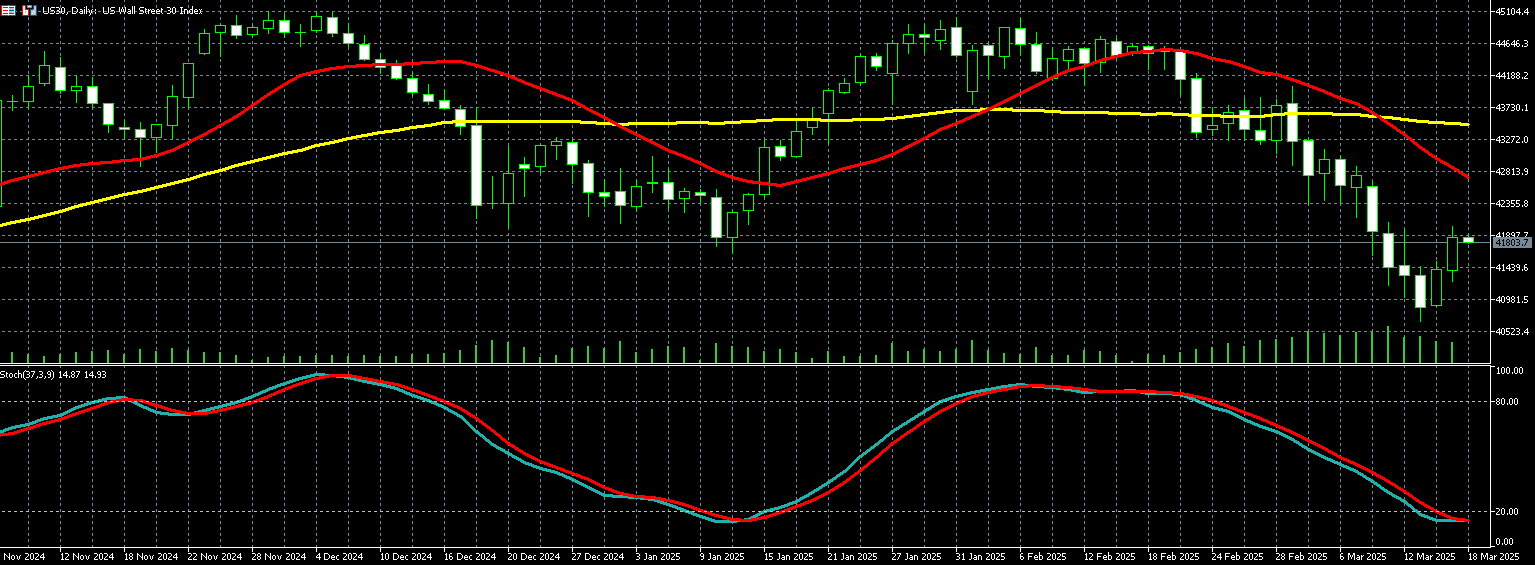Open the Depth of Market icon
The width and height of the screenshot is (1535, 565).
[x=28, y=10]
